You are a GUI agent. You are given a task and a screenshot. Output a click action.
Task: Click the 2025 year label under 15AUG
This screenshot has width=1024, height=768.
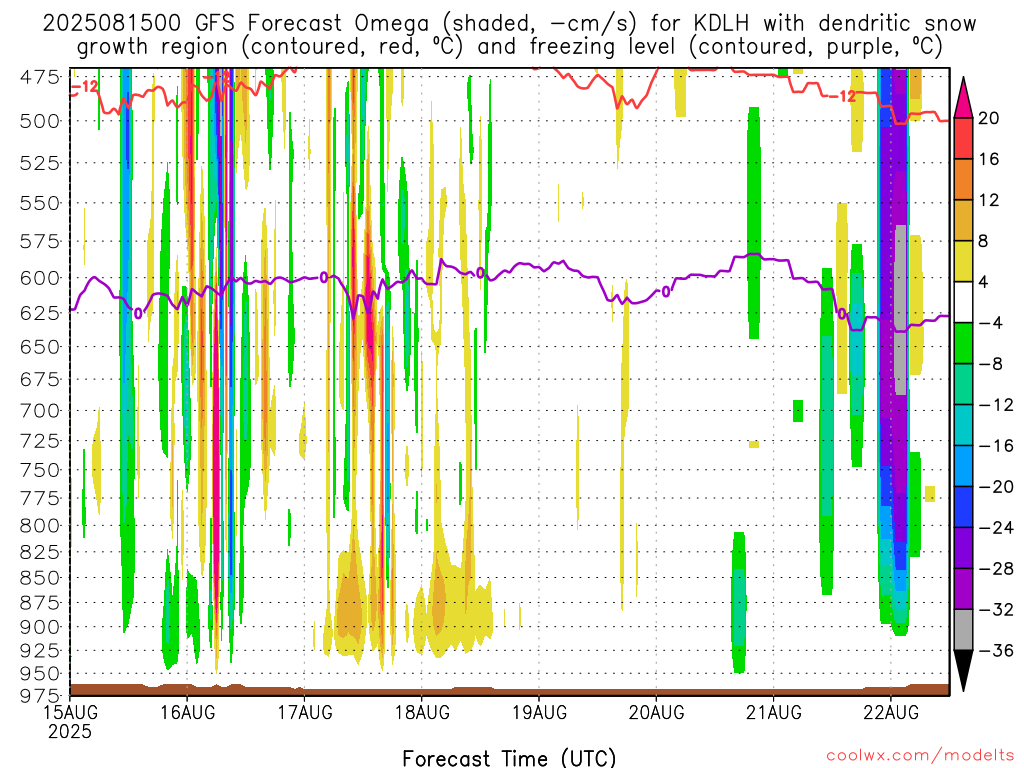[70, 732]
